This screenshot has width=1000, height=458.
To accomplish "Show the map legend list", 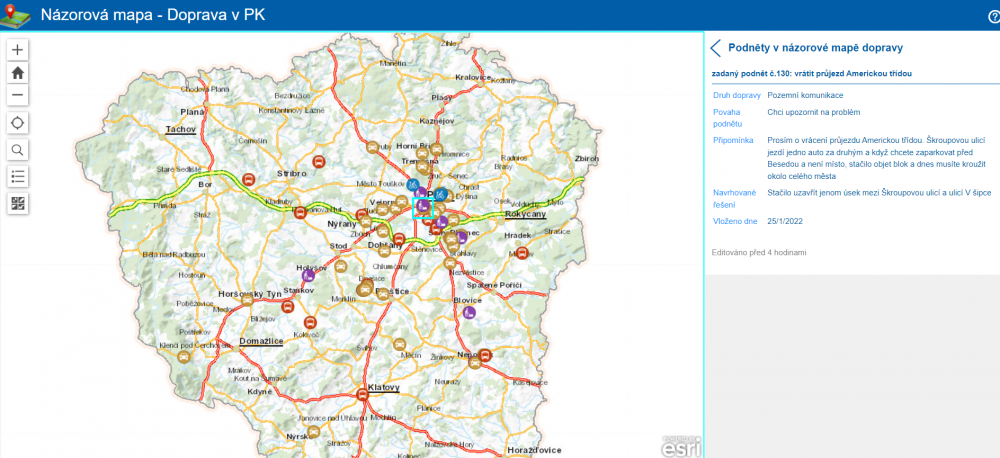I will pyautogui.click(x=18, y=177).
